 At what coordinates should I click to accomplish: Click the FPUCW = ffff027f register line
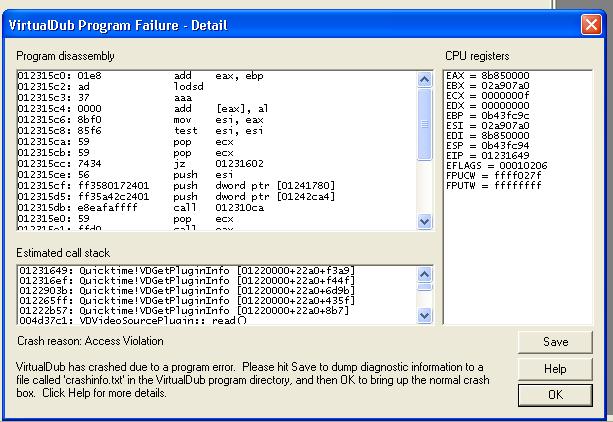coord(494,175)
